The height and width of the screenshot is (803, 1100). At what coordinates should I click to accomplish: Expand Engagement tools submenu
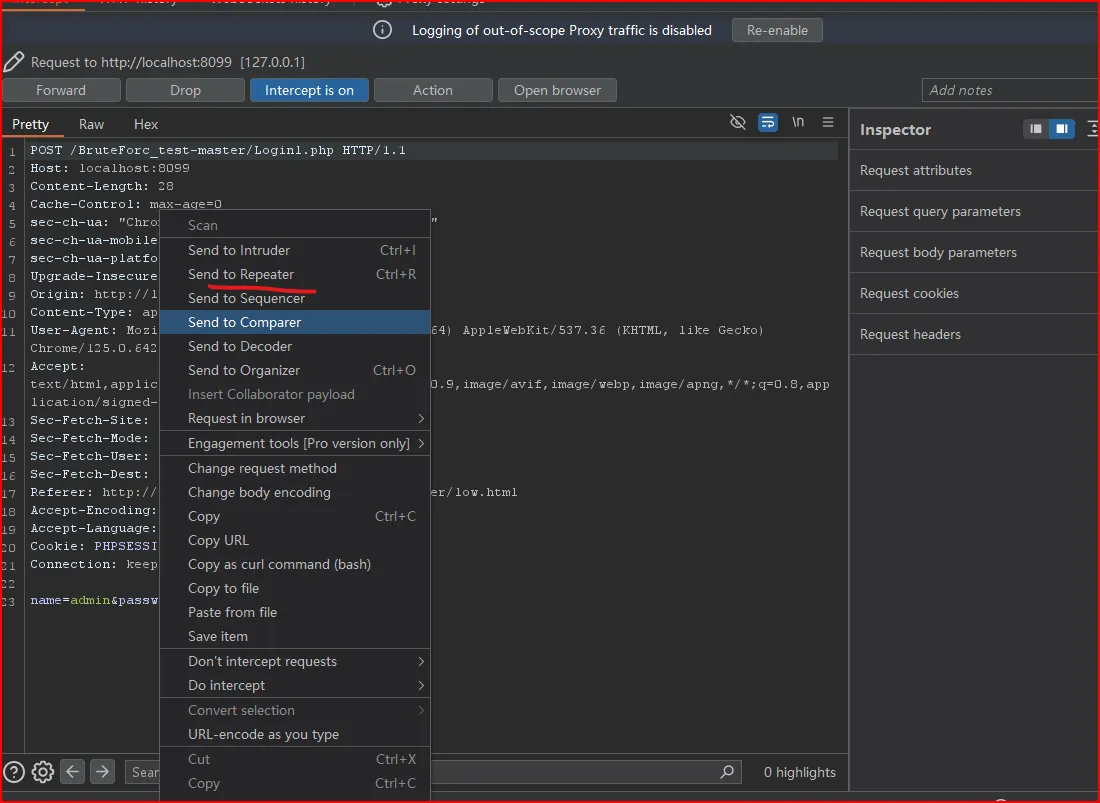(298, 443)
